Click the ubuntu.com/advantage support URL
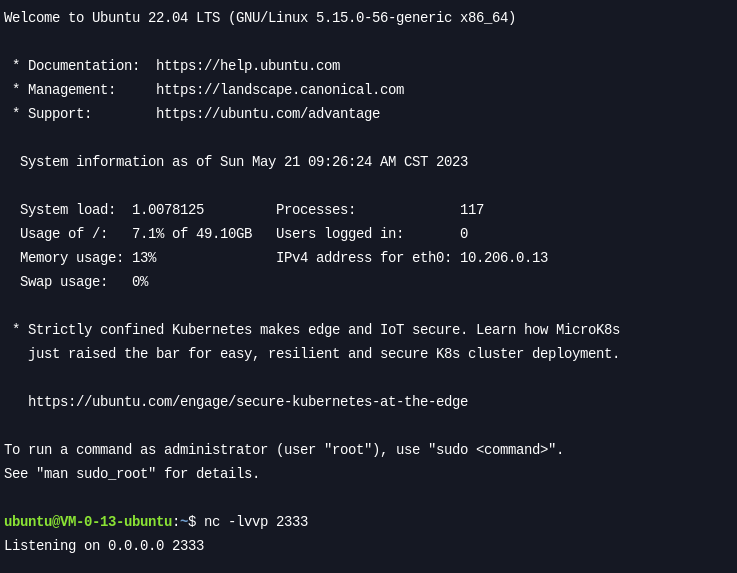737x573 pixels. tap(268, 114)
